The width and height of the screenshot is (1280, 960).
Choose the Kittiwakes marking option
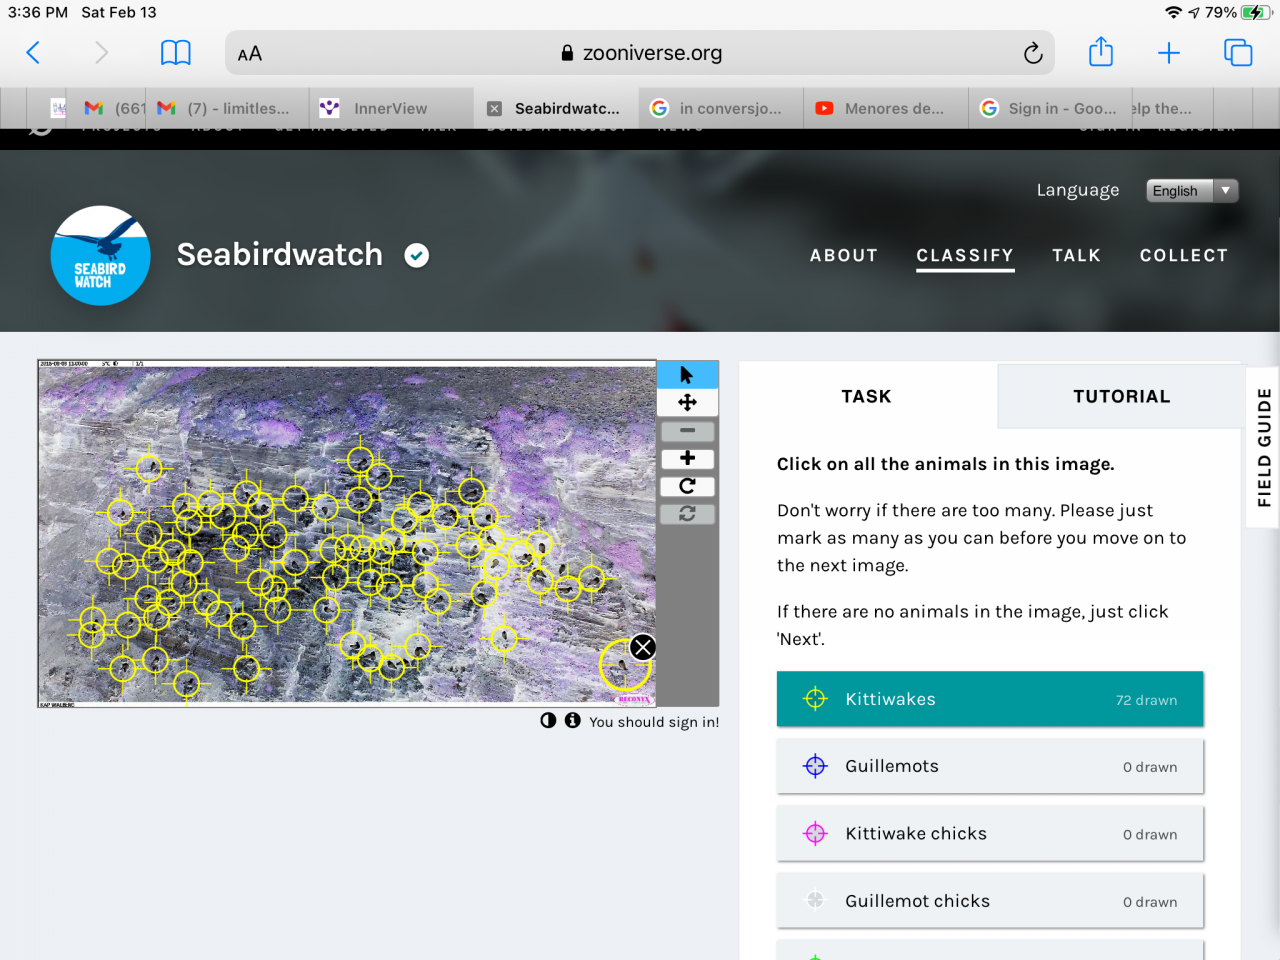click(x=990, y=699)
